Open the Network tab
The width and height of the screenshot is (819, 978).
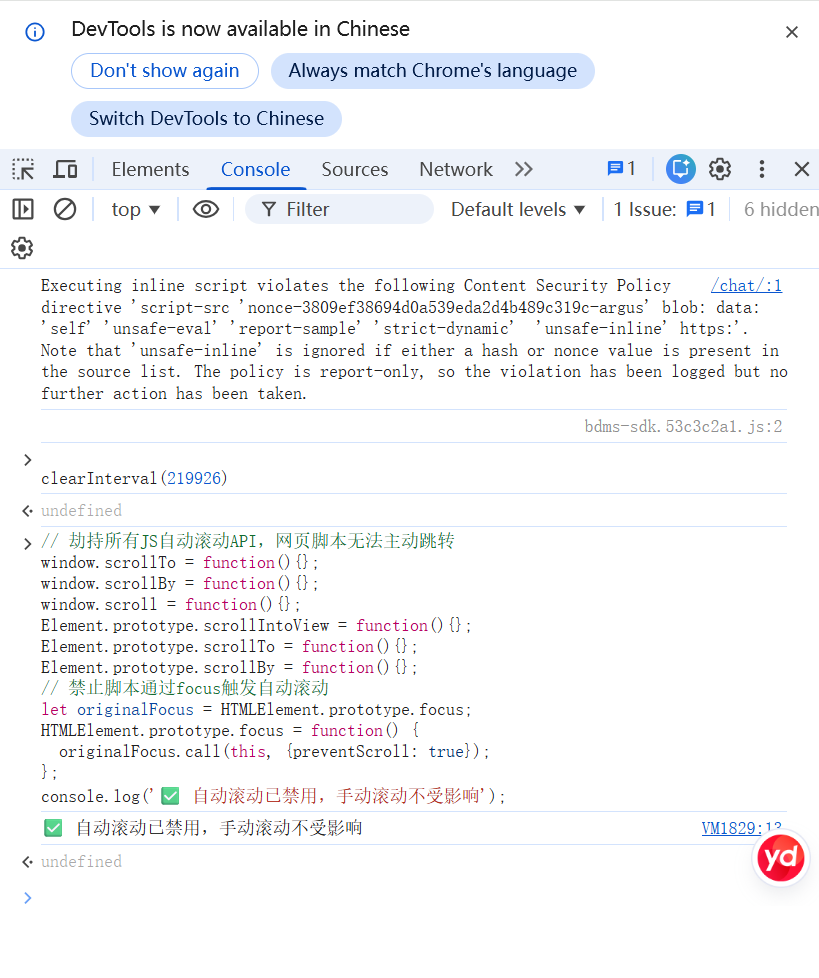456,169
